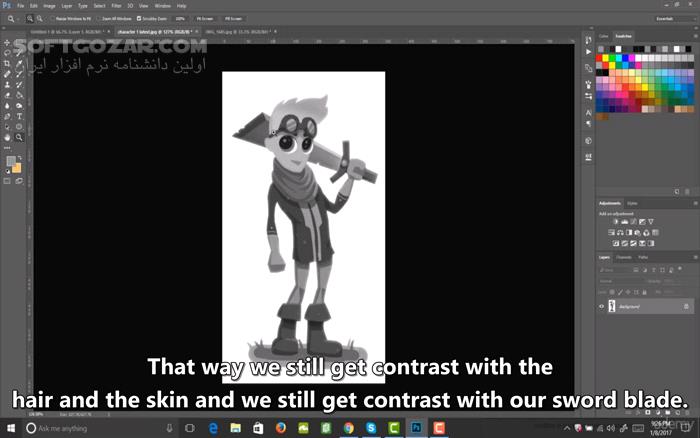Open the Essentials workspace switcher
The width and height of the screenshot is (700, 438).
[x=674, y=19]
